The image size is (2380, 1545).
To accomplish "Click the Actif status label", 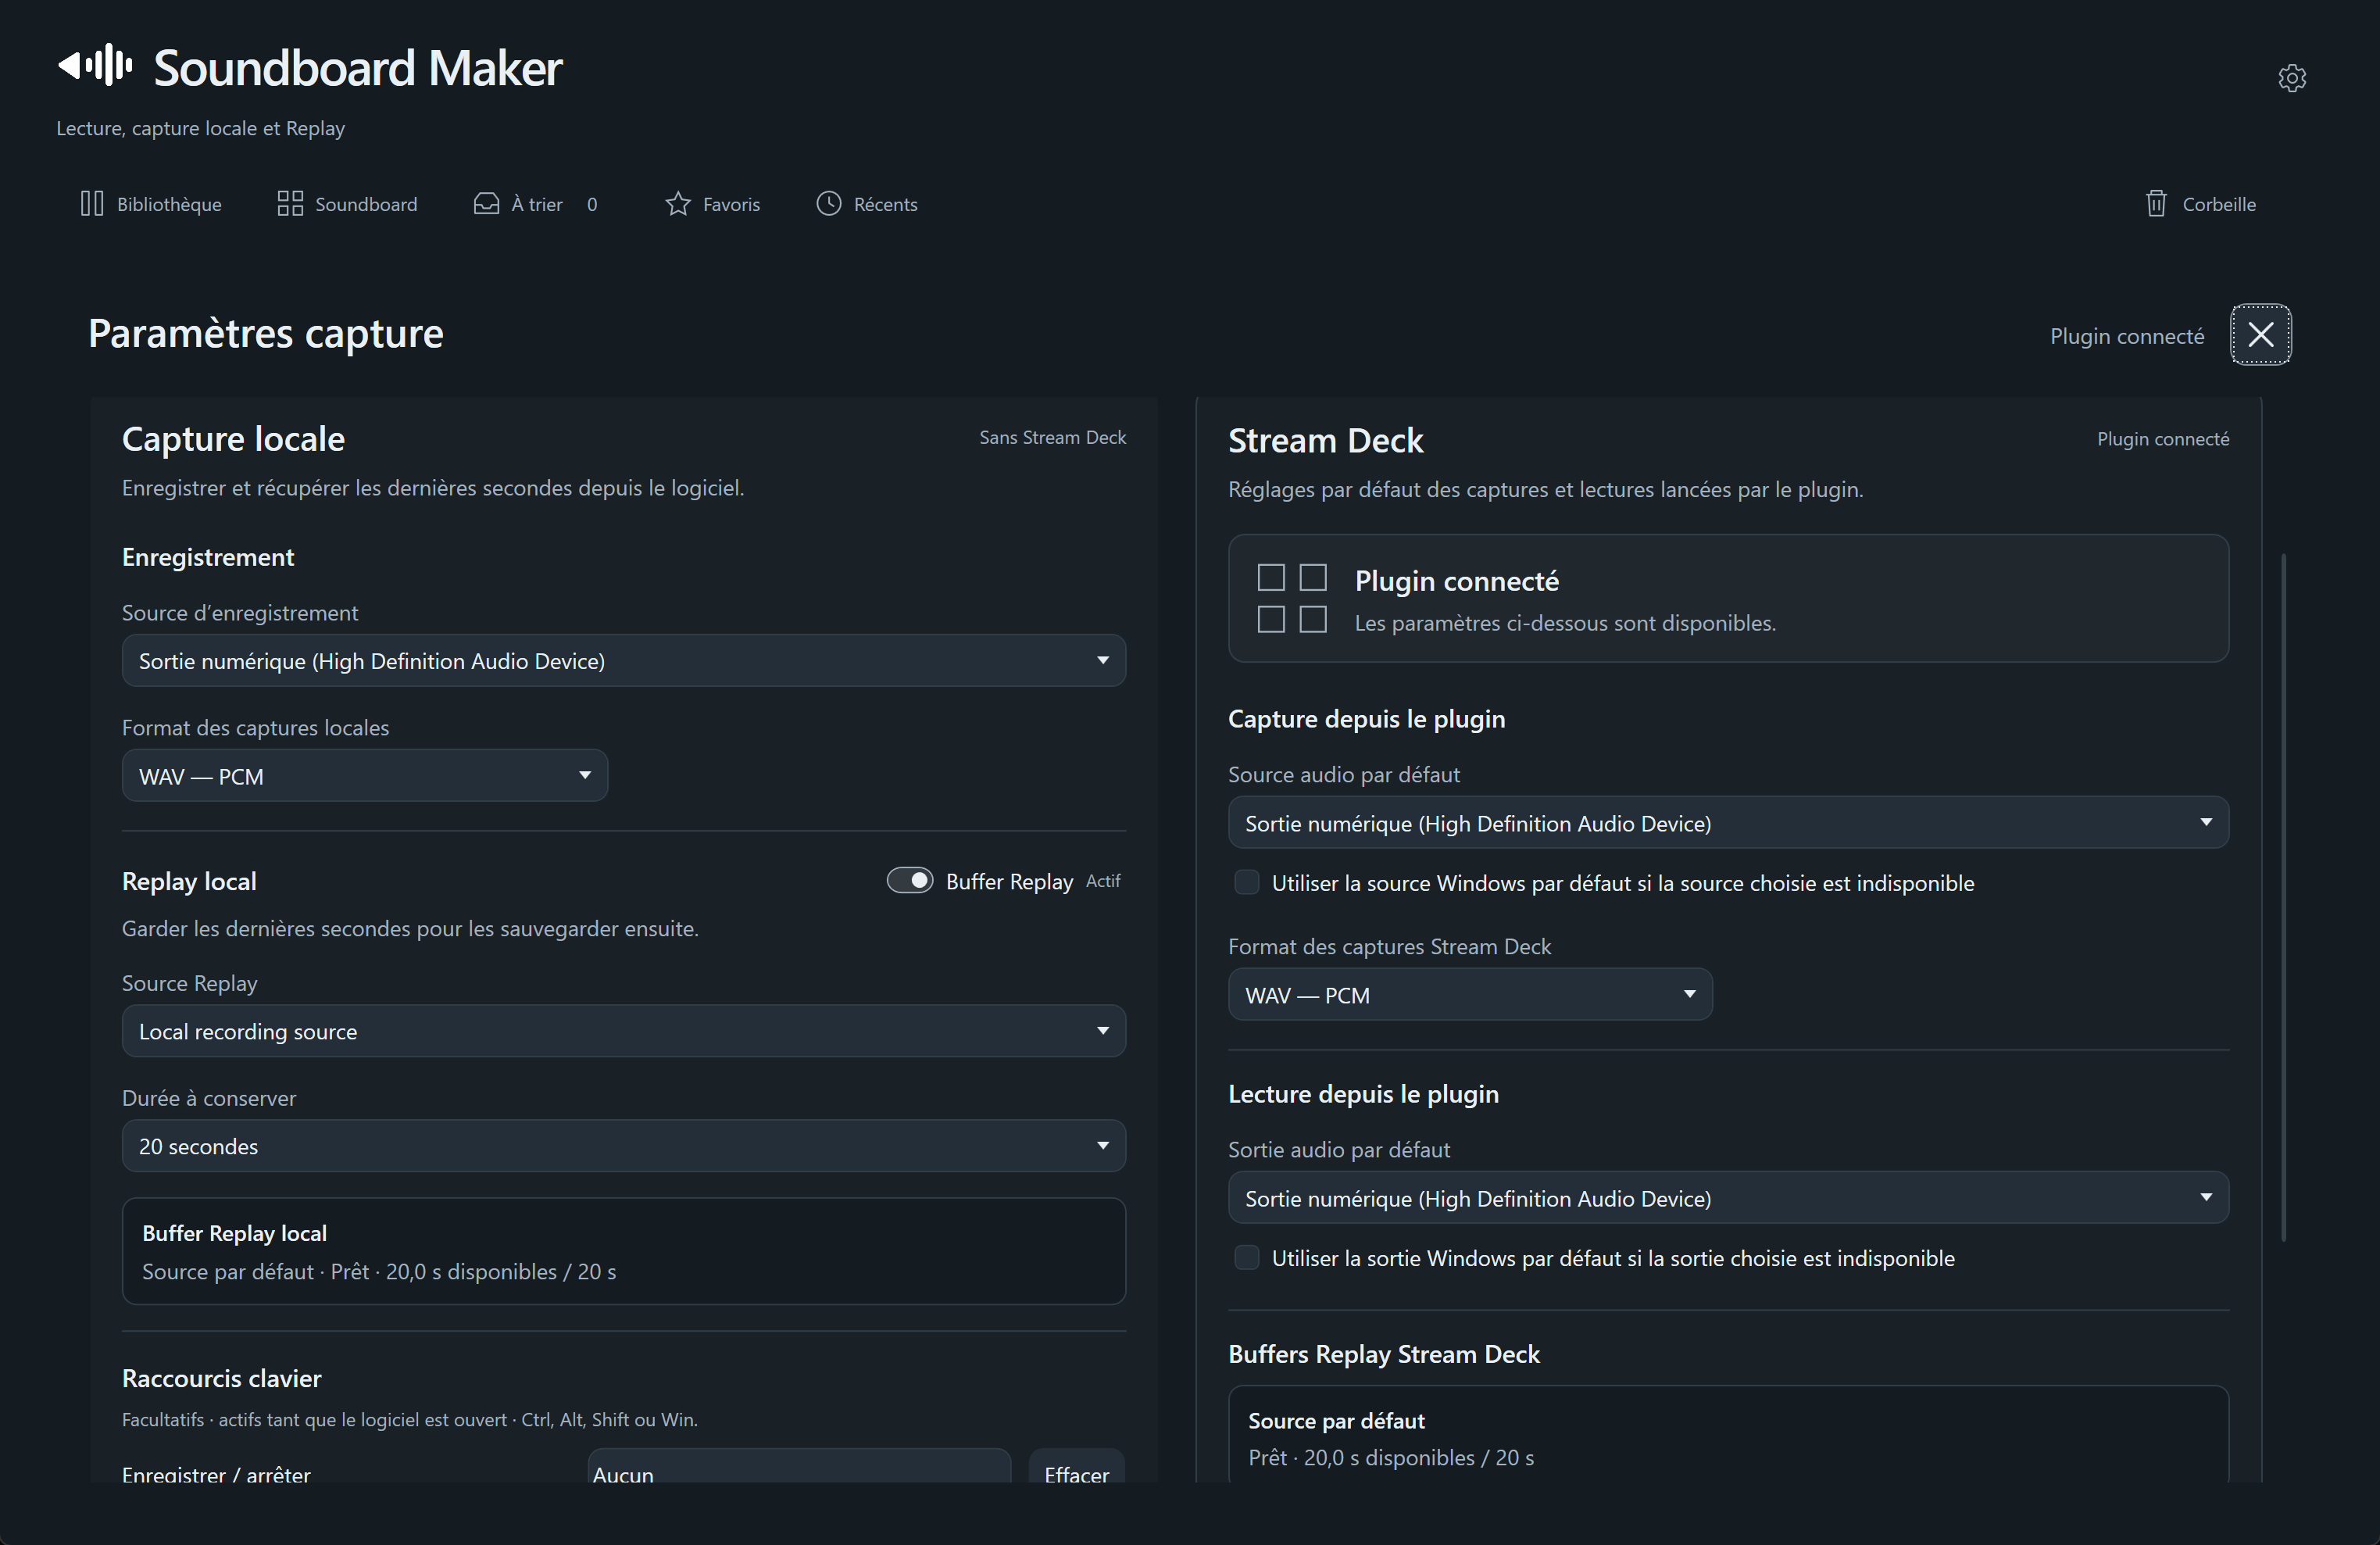I will pyautogui.click(x=1103, y=881).
